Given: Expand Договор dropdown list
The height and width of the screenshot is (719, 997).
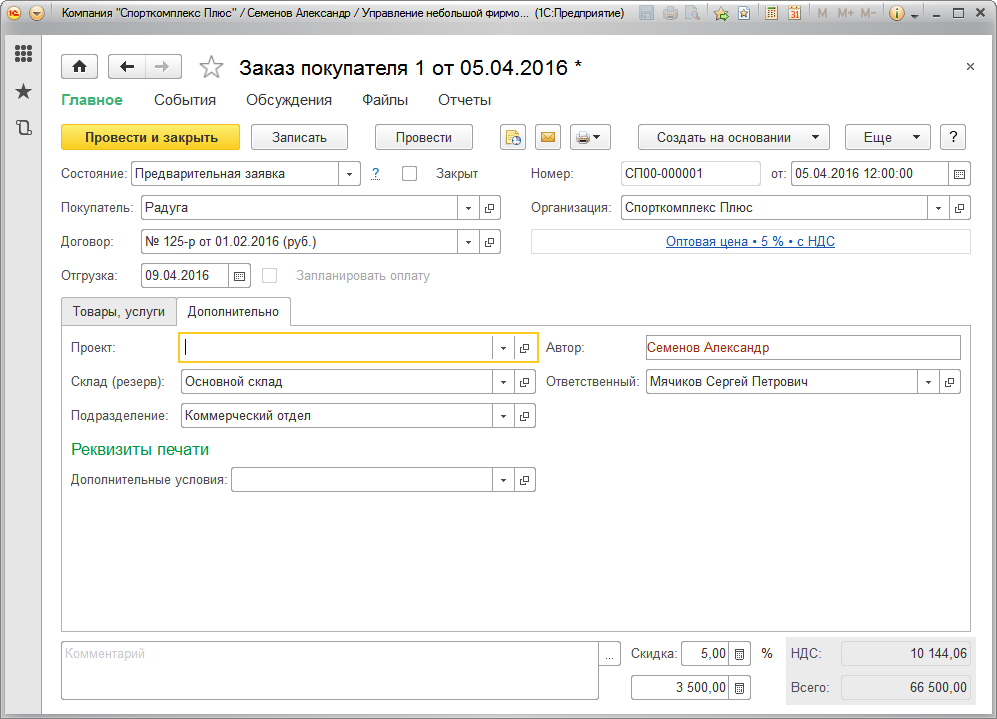Looking at the screenshot, I should click(x=469, y=242).
